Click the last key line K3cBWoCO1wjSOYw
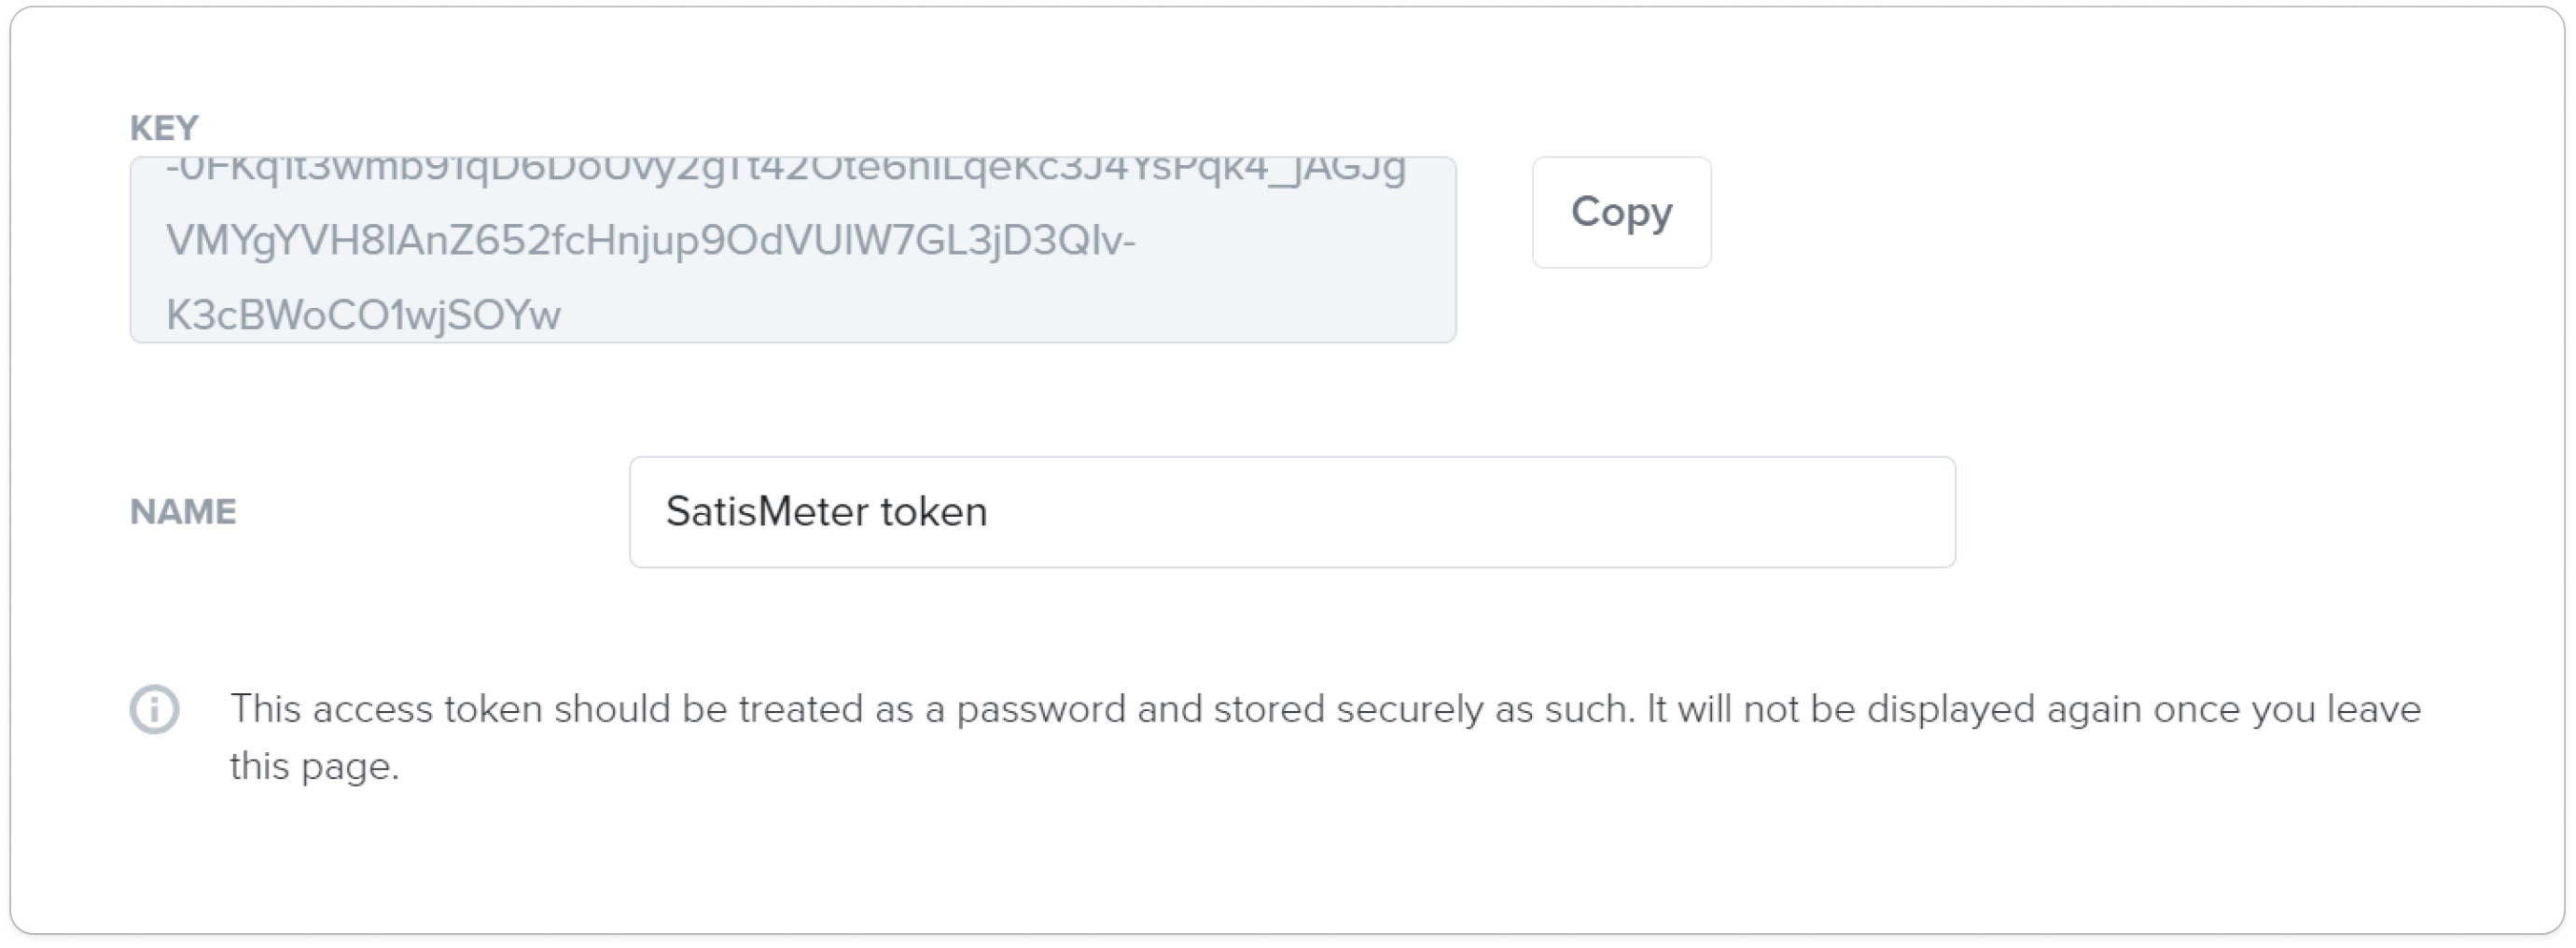 363,315
